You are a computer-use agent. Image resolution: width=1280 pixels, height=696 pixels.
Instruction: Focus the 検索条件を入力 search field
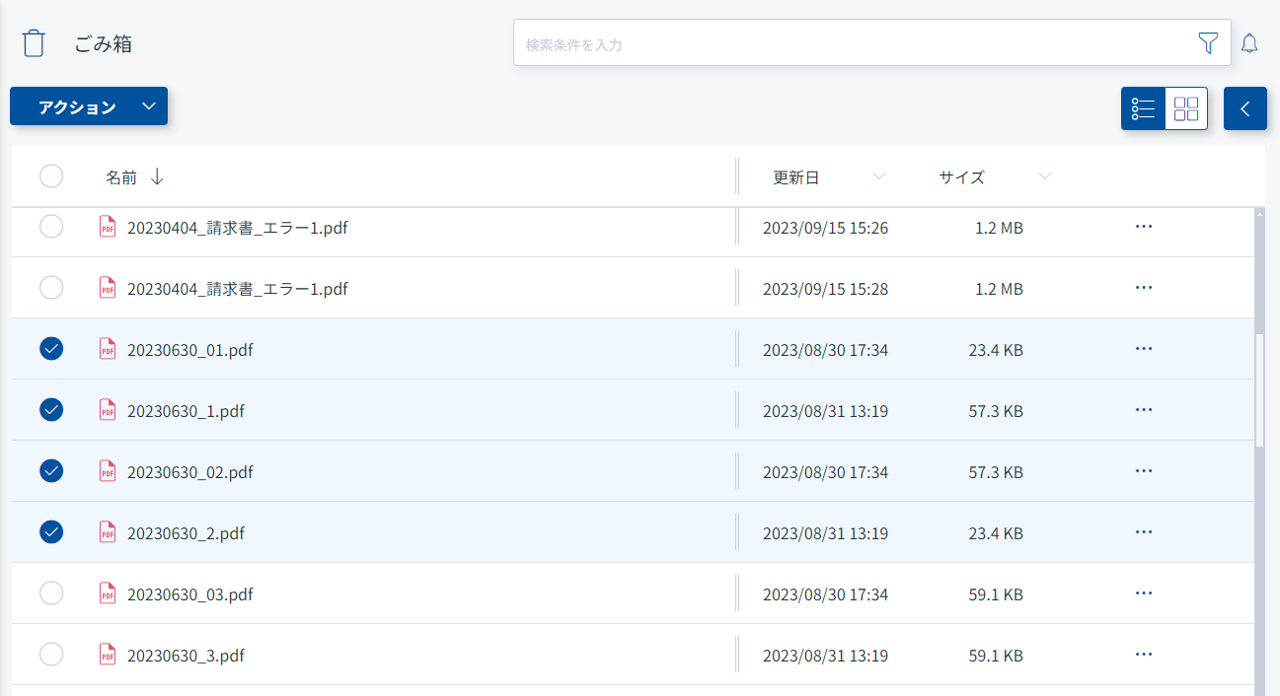(850, 44)
